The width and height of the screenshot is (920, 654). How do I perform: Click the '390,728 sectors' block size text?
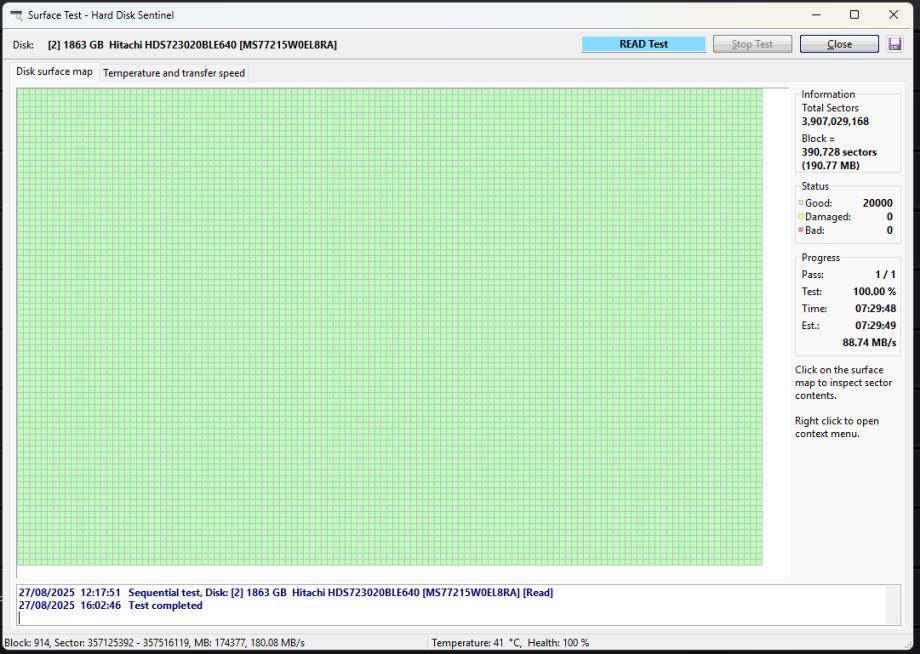839,152
